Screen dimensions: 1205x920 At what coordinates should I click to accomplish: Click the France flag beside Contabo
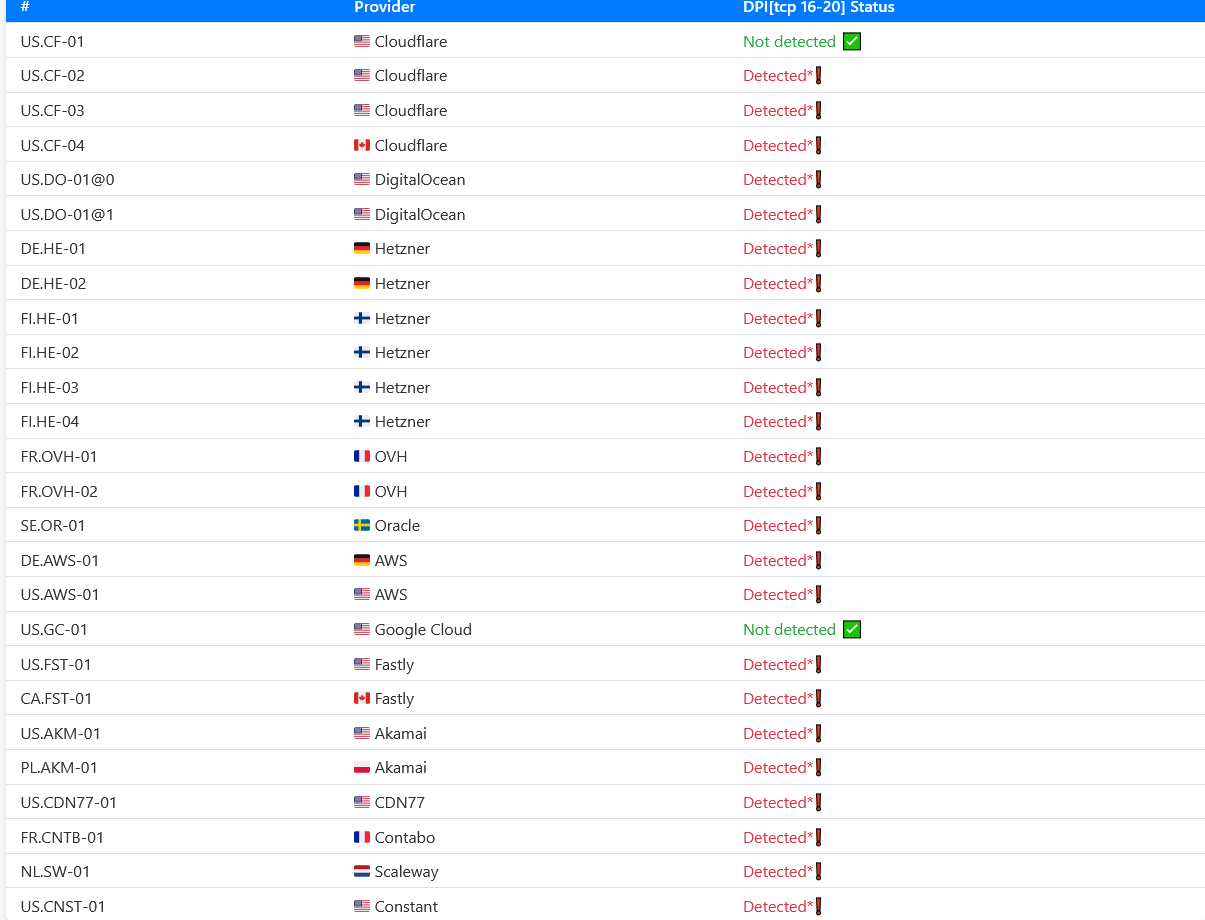coord(362,838)
